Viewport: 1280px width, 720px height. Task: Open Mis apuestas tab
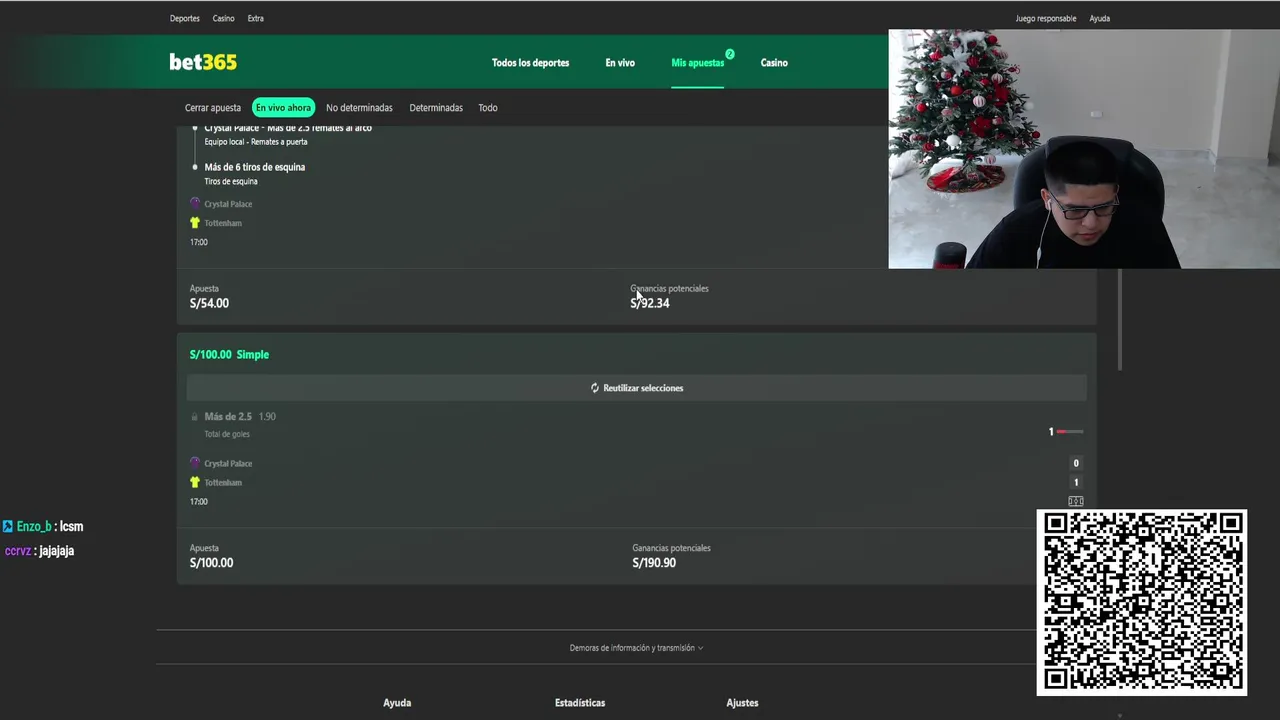coord(697,62)
